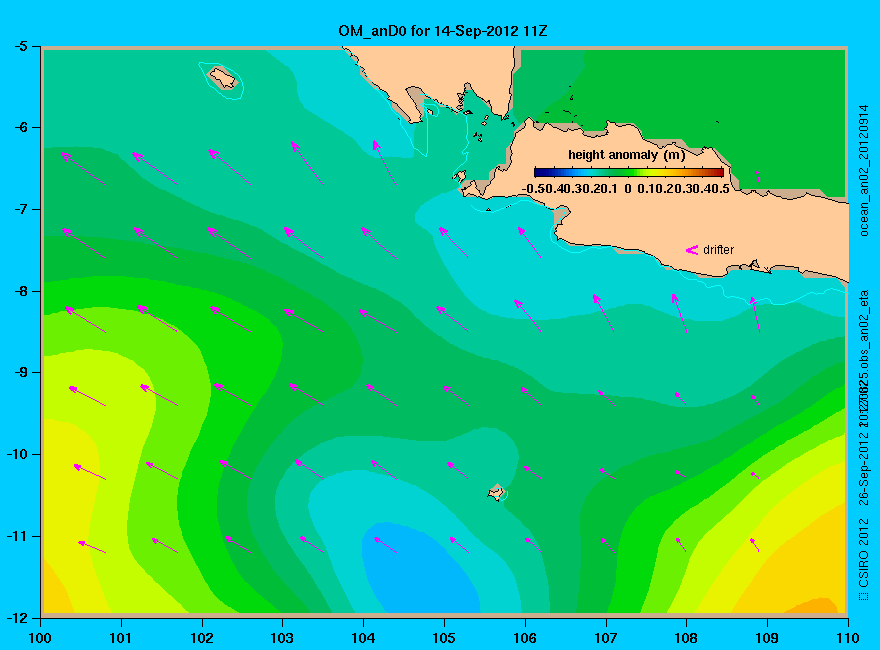This screenshot has width=880, height=650.
Task: Click the map title 'OM_anD0 for 14-Sep-2012 11Z'
Action: 442,31
